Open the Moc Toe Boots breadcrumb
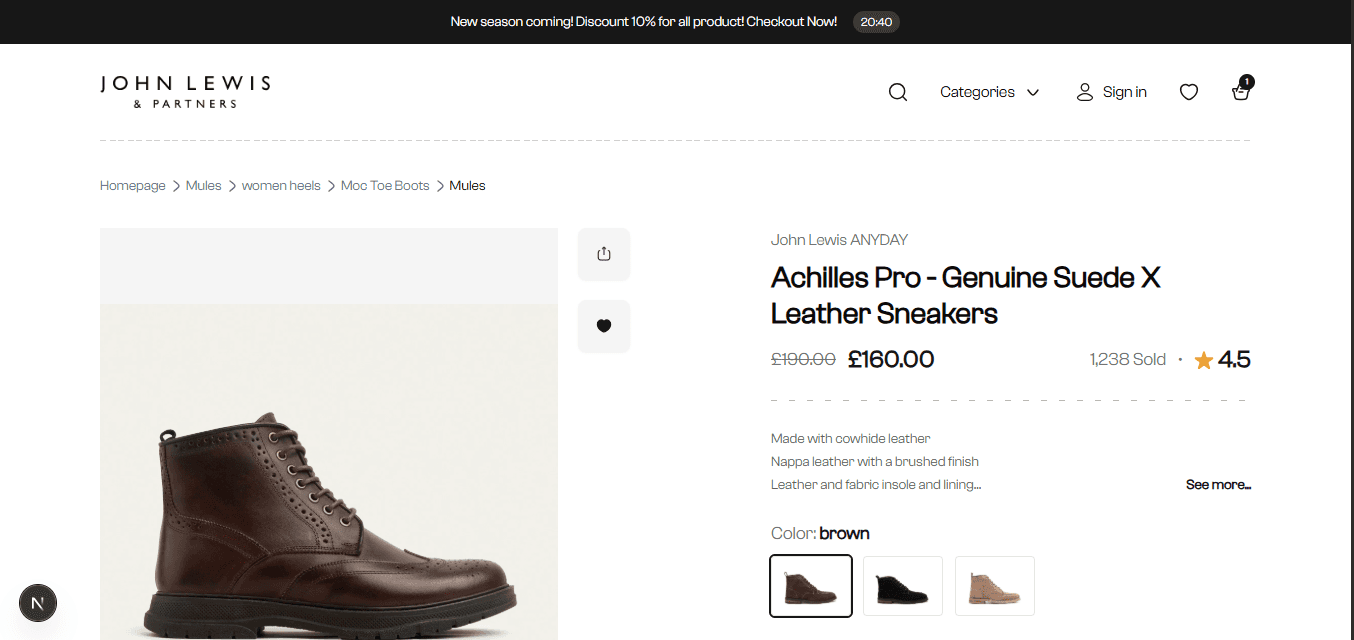Image resolution: width=1354 pixels, height=640 pixels. click(385, 186)
